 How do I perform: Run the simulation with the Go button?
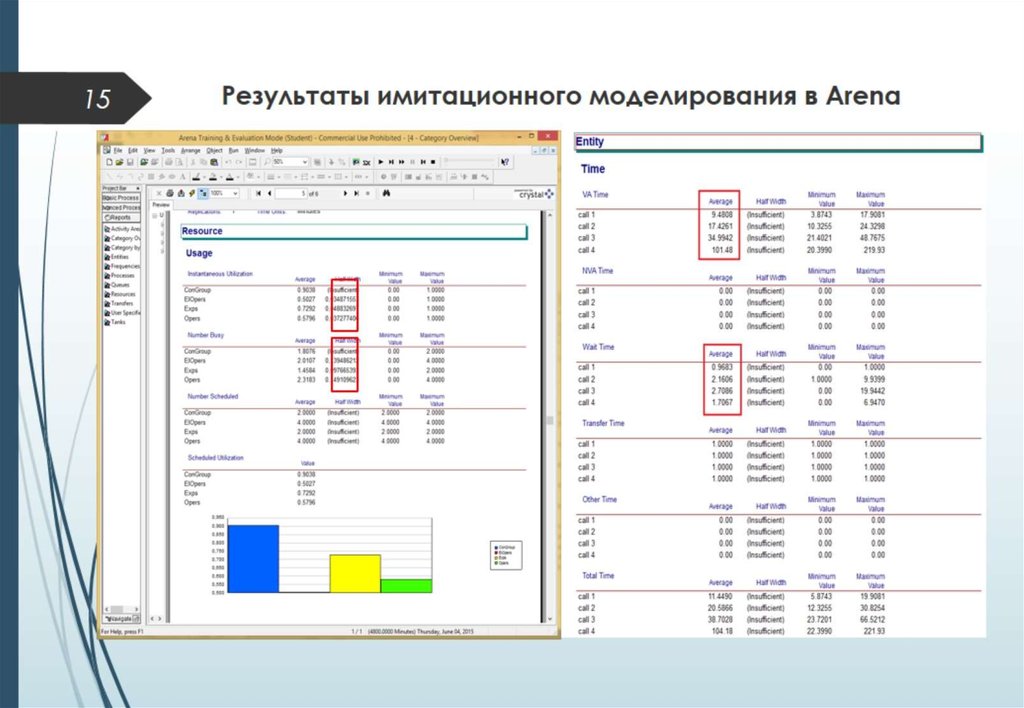tap(380, 162)
